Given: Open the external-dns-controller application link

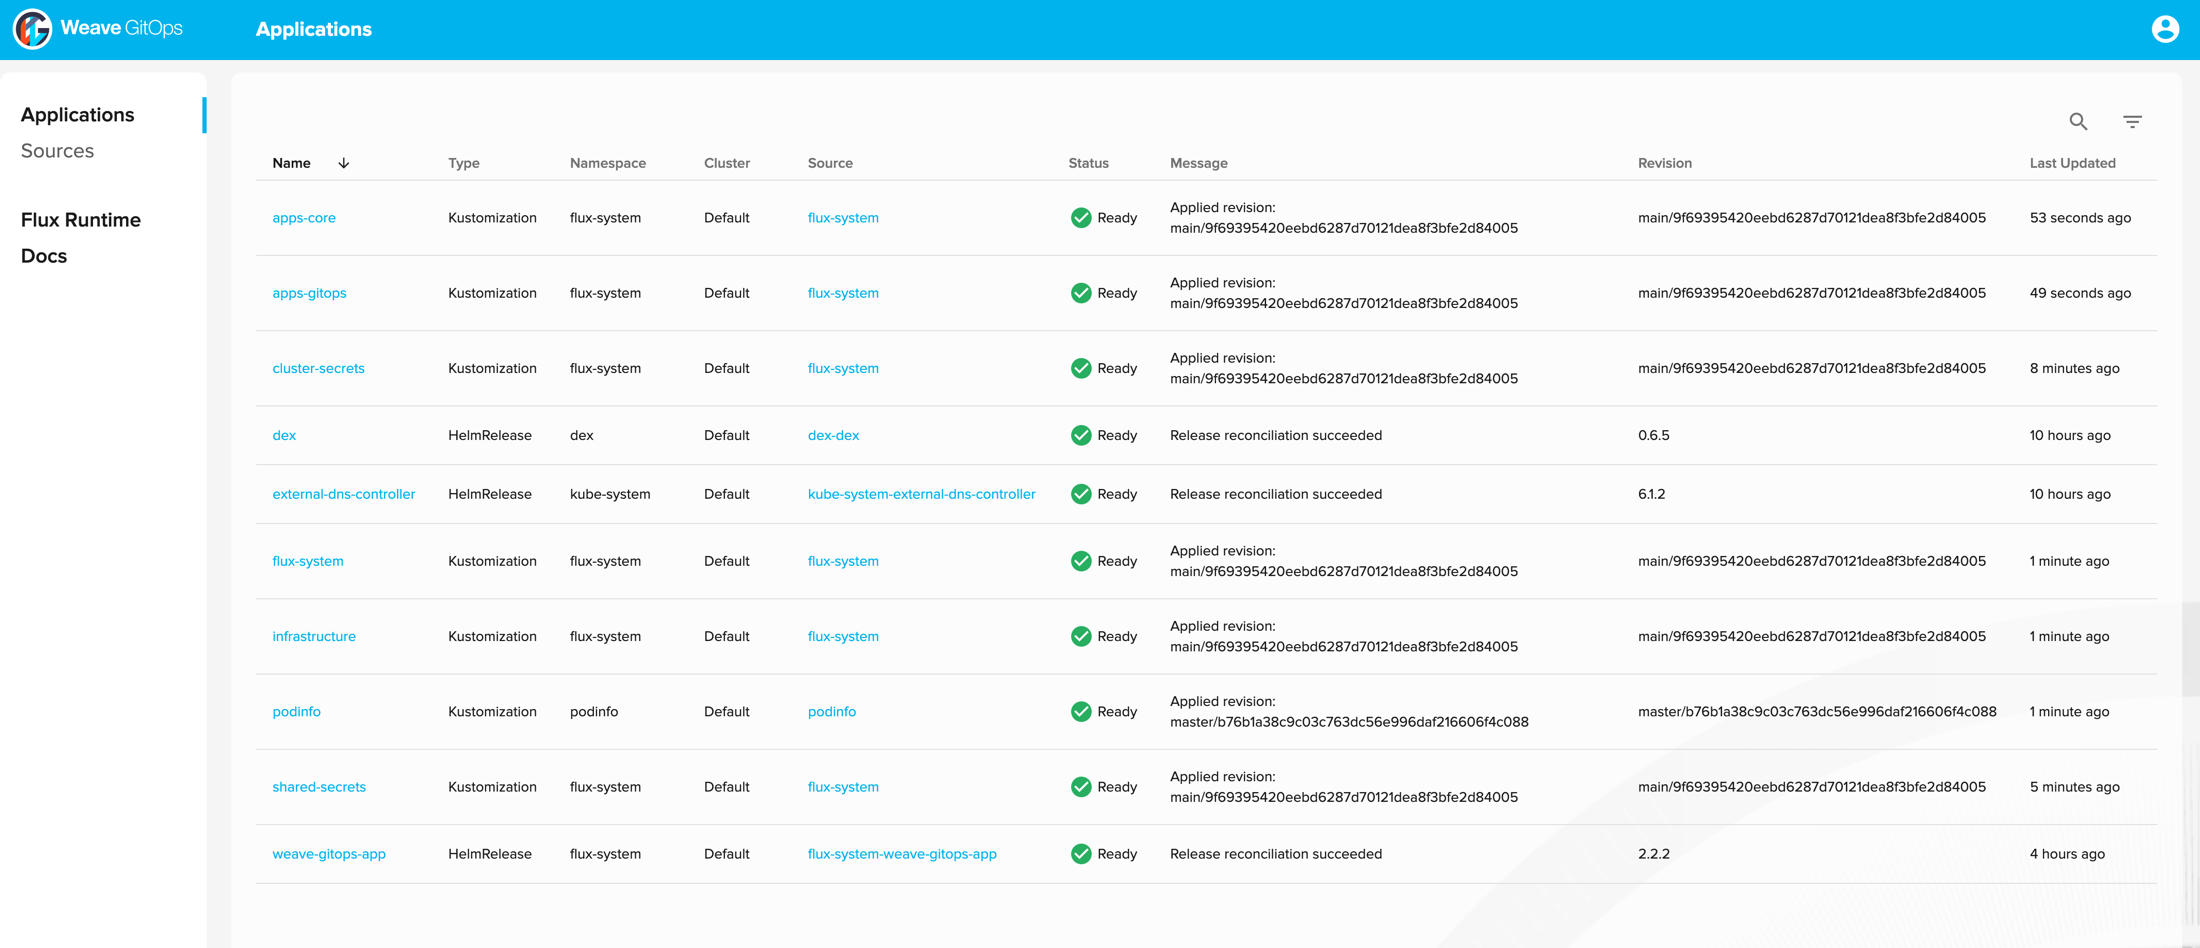Looking at the screenshot, I should [x=343, y=494].
